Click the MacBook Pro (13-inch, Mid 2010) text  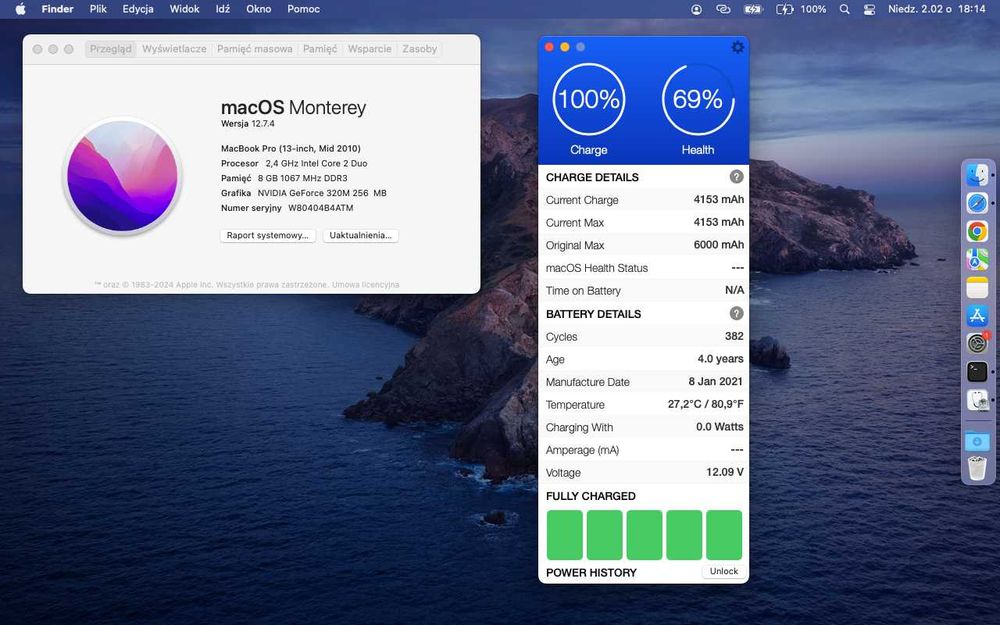tap(291, 149)
